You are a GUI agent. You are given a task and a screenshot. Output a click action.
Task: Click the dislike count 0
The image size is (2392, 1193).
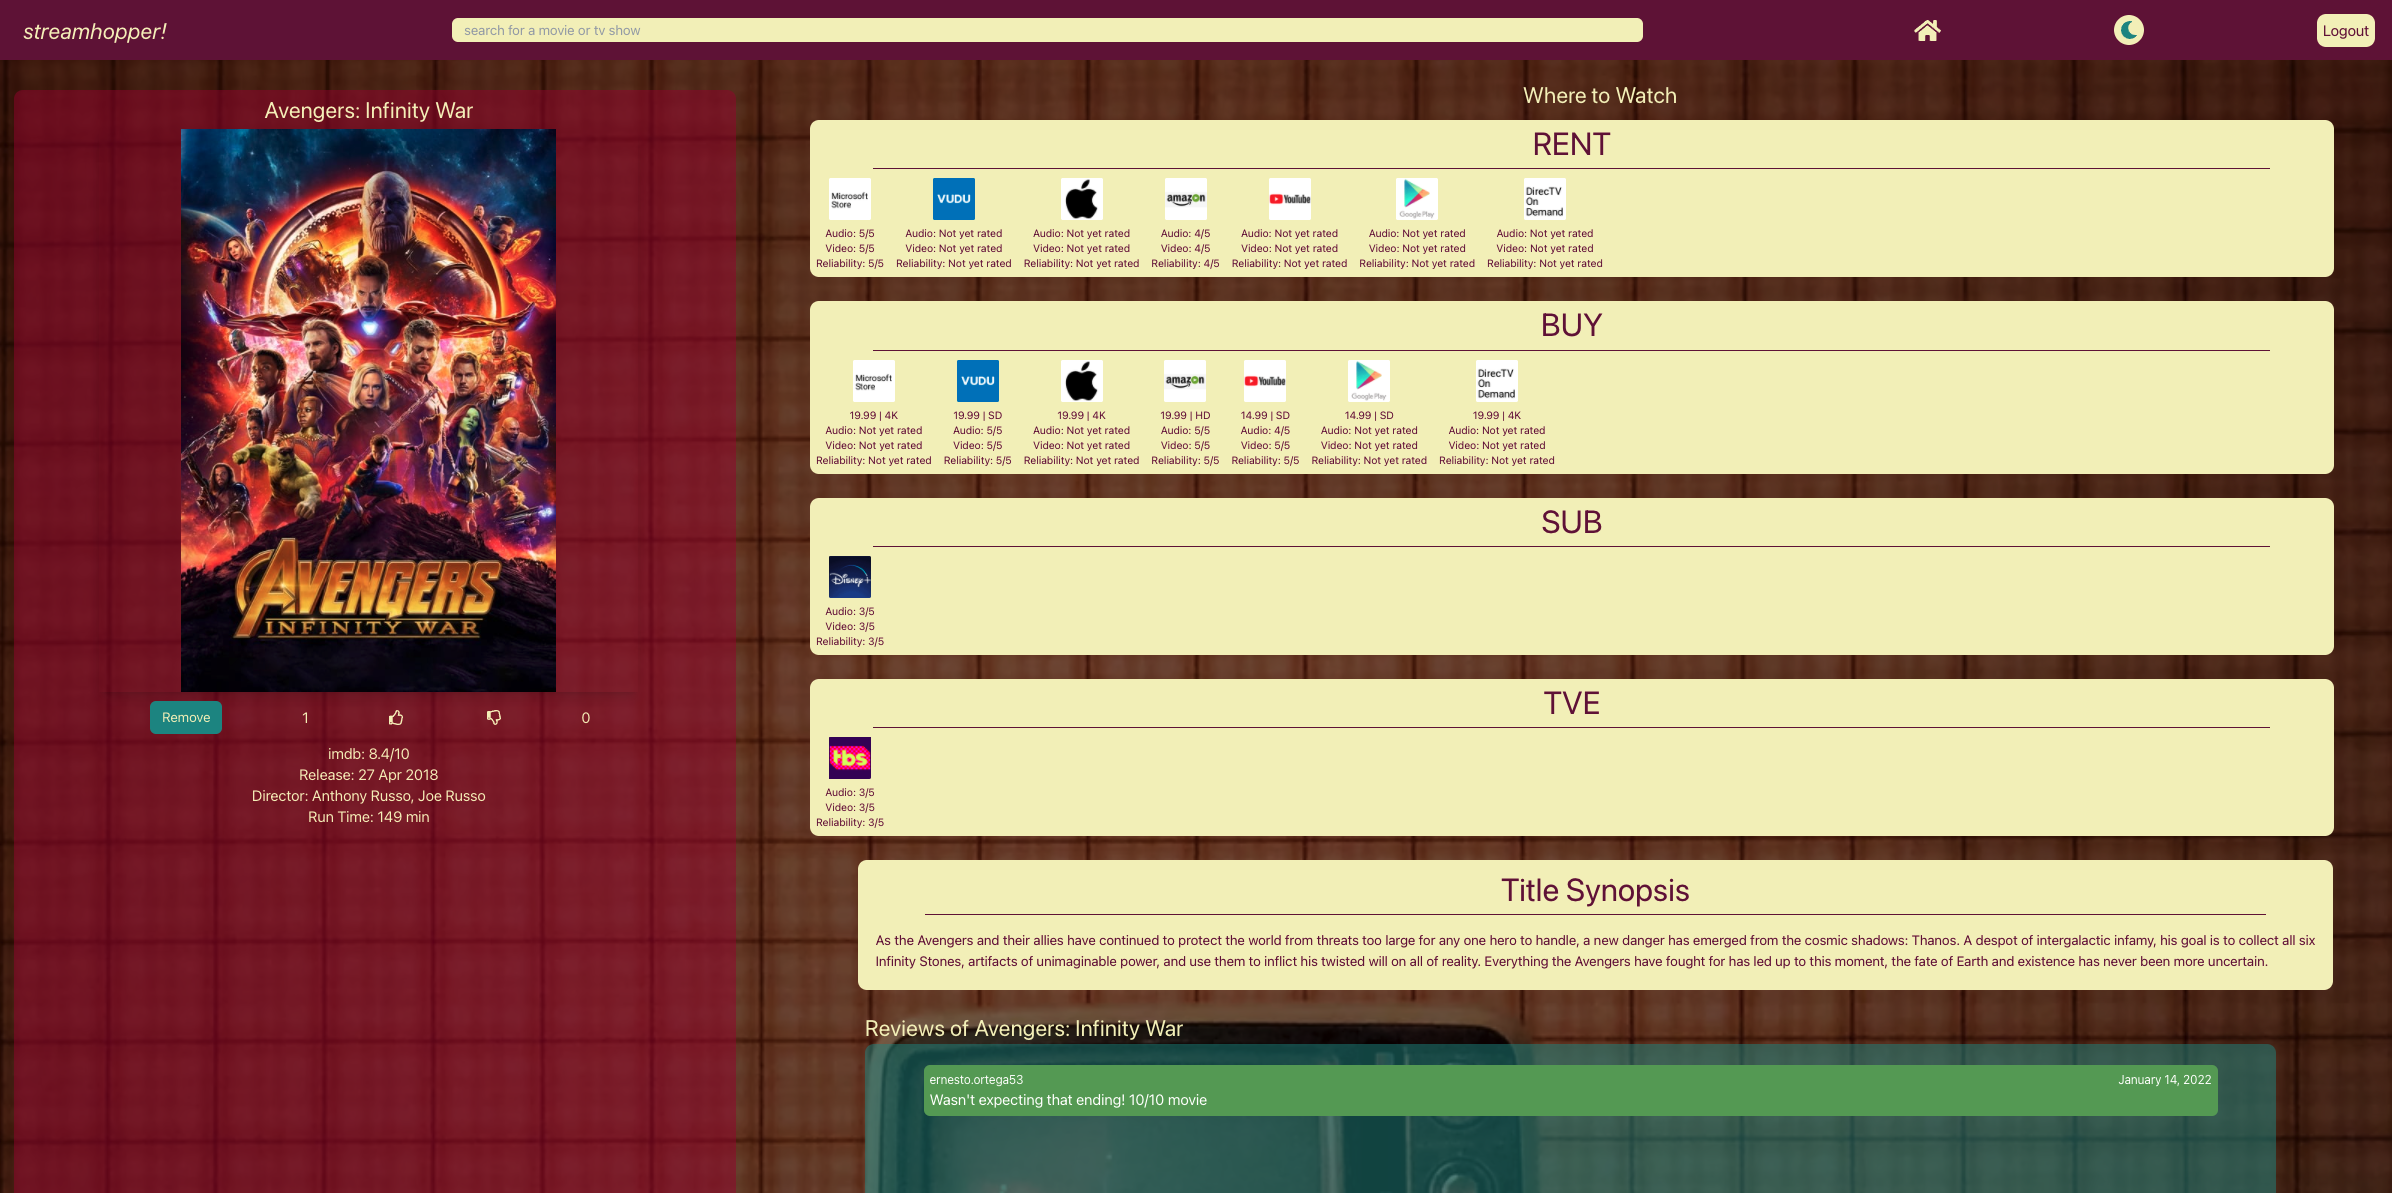pyautogui.click(x=586, y=718)
